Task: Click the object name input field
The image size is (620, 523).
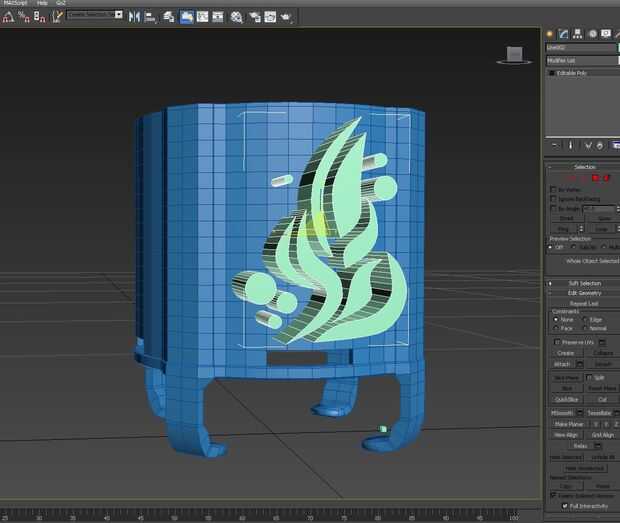Action: coord(581,48)
